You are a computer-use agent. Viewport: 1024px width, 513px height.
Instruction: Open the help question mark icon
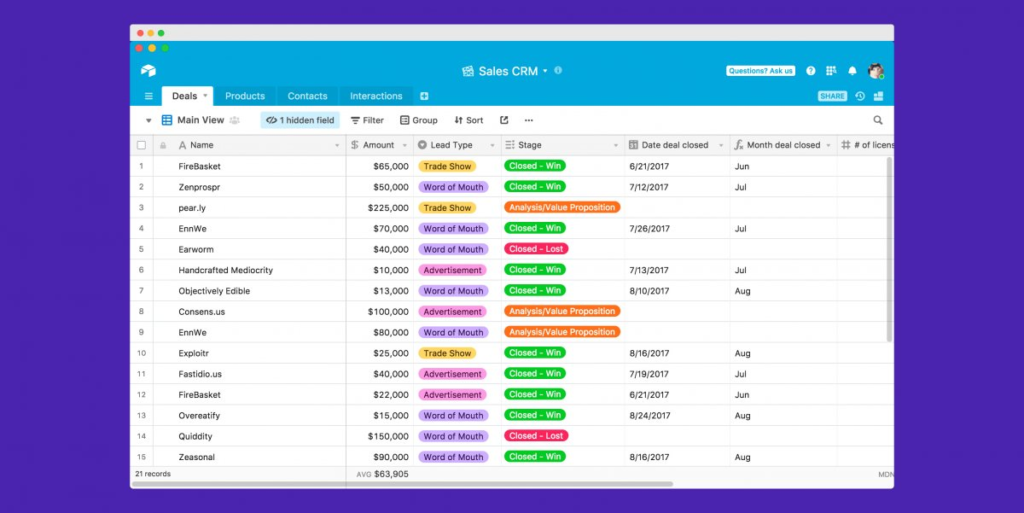click(810, 70)
